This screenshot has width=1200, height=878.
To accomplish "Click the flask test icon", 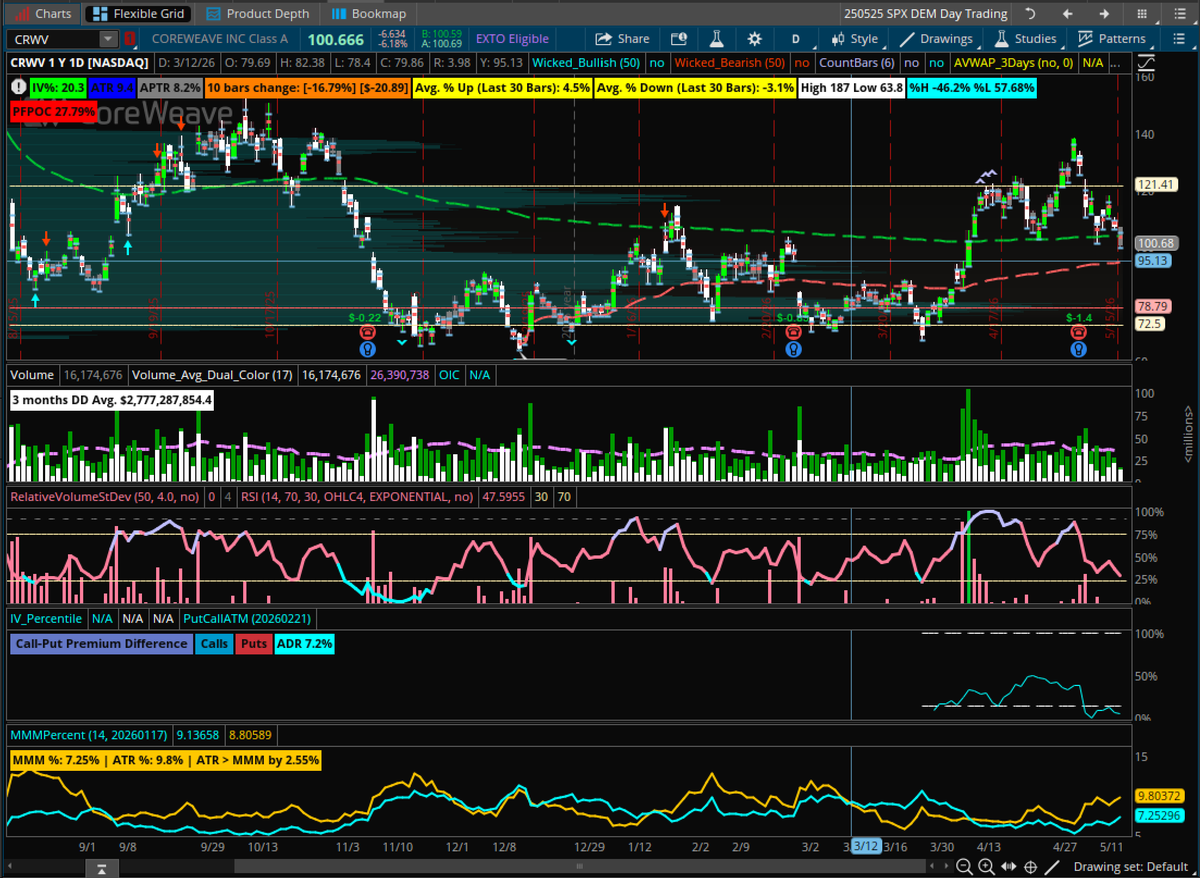I will pyautogui.click(x=716, y=39).
